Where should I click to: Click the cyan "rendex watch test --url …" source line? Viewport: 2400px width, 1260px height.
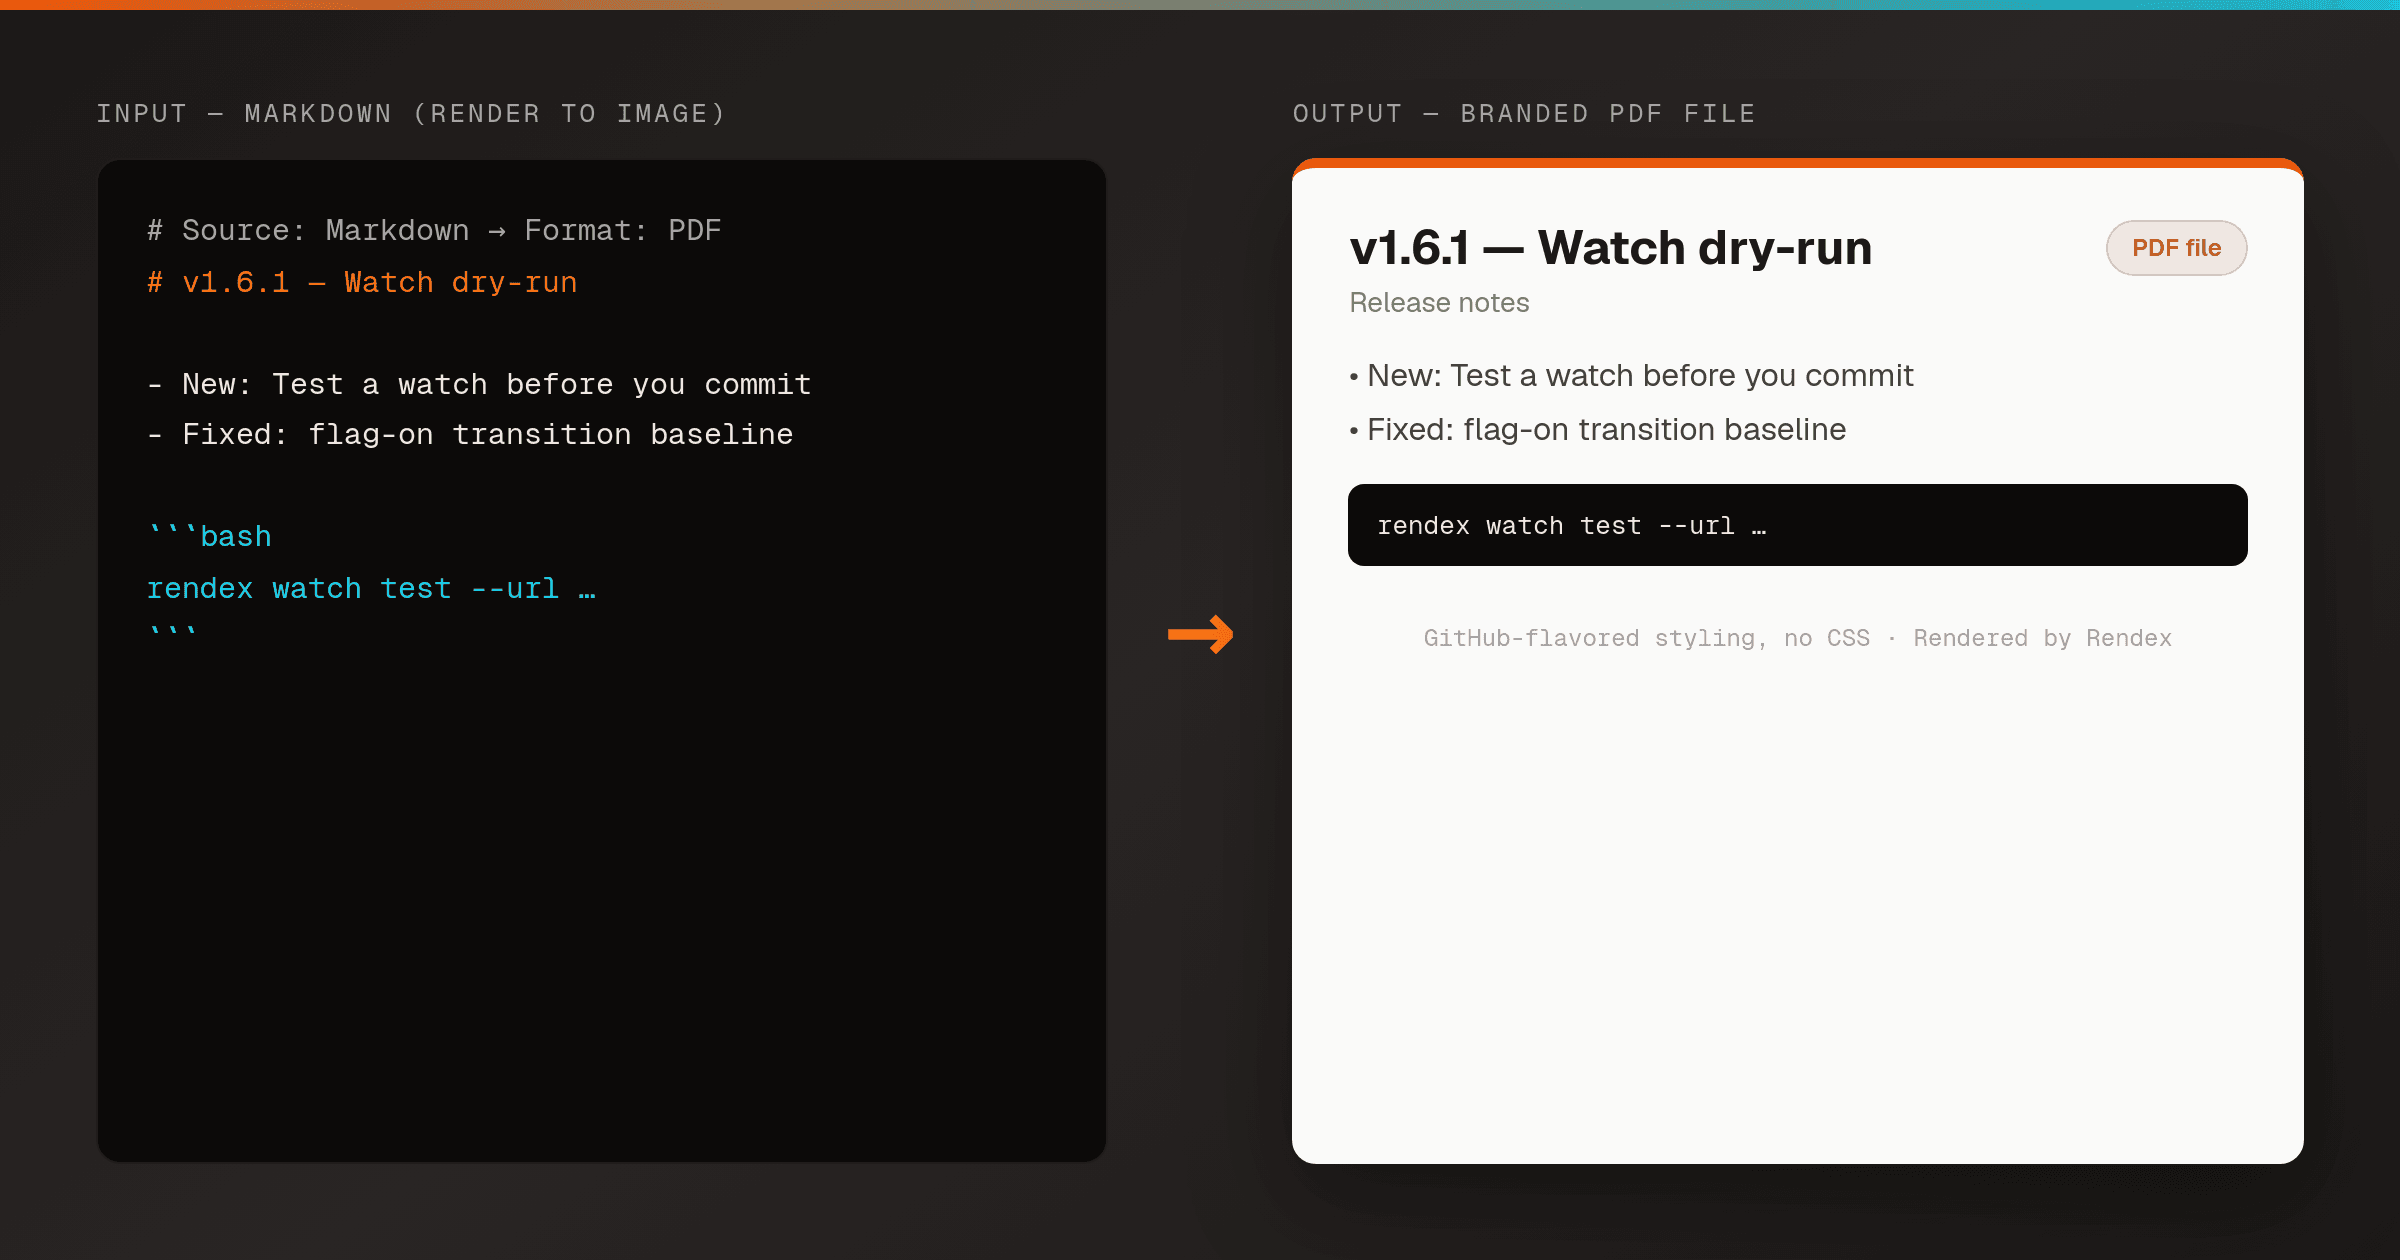pos(371,589)
